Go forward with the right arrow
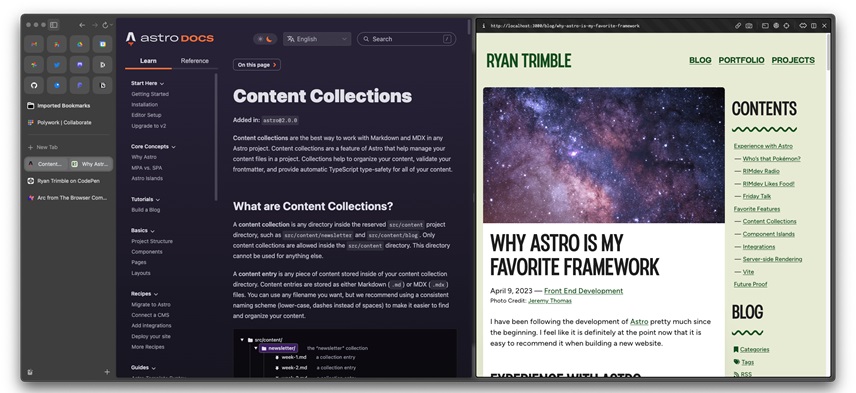This screenshot has width=856, height=393. click(94, 25)
